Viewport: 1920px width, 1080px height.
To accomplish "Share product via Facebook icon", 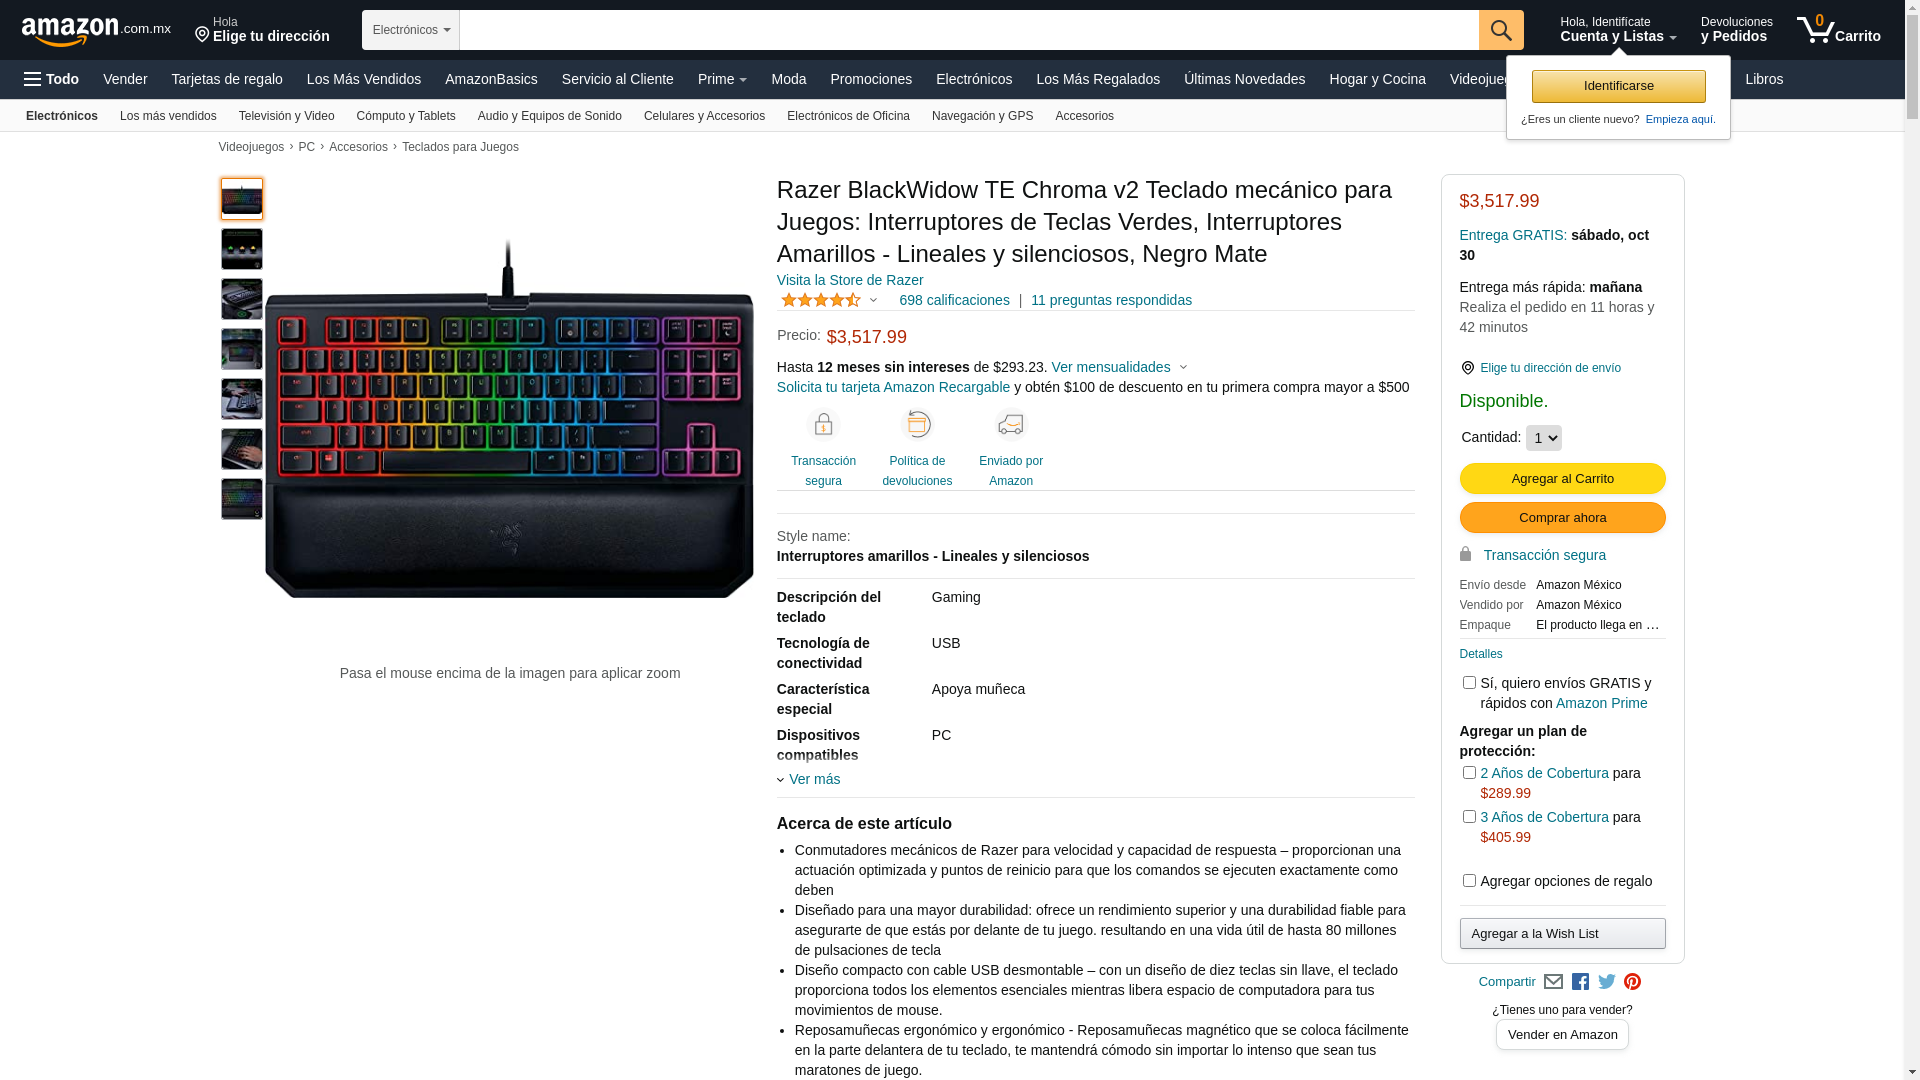I will click(1580, 982).
